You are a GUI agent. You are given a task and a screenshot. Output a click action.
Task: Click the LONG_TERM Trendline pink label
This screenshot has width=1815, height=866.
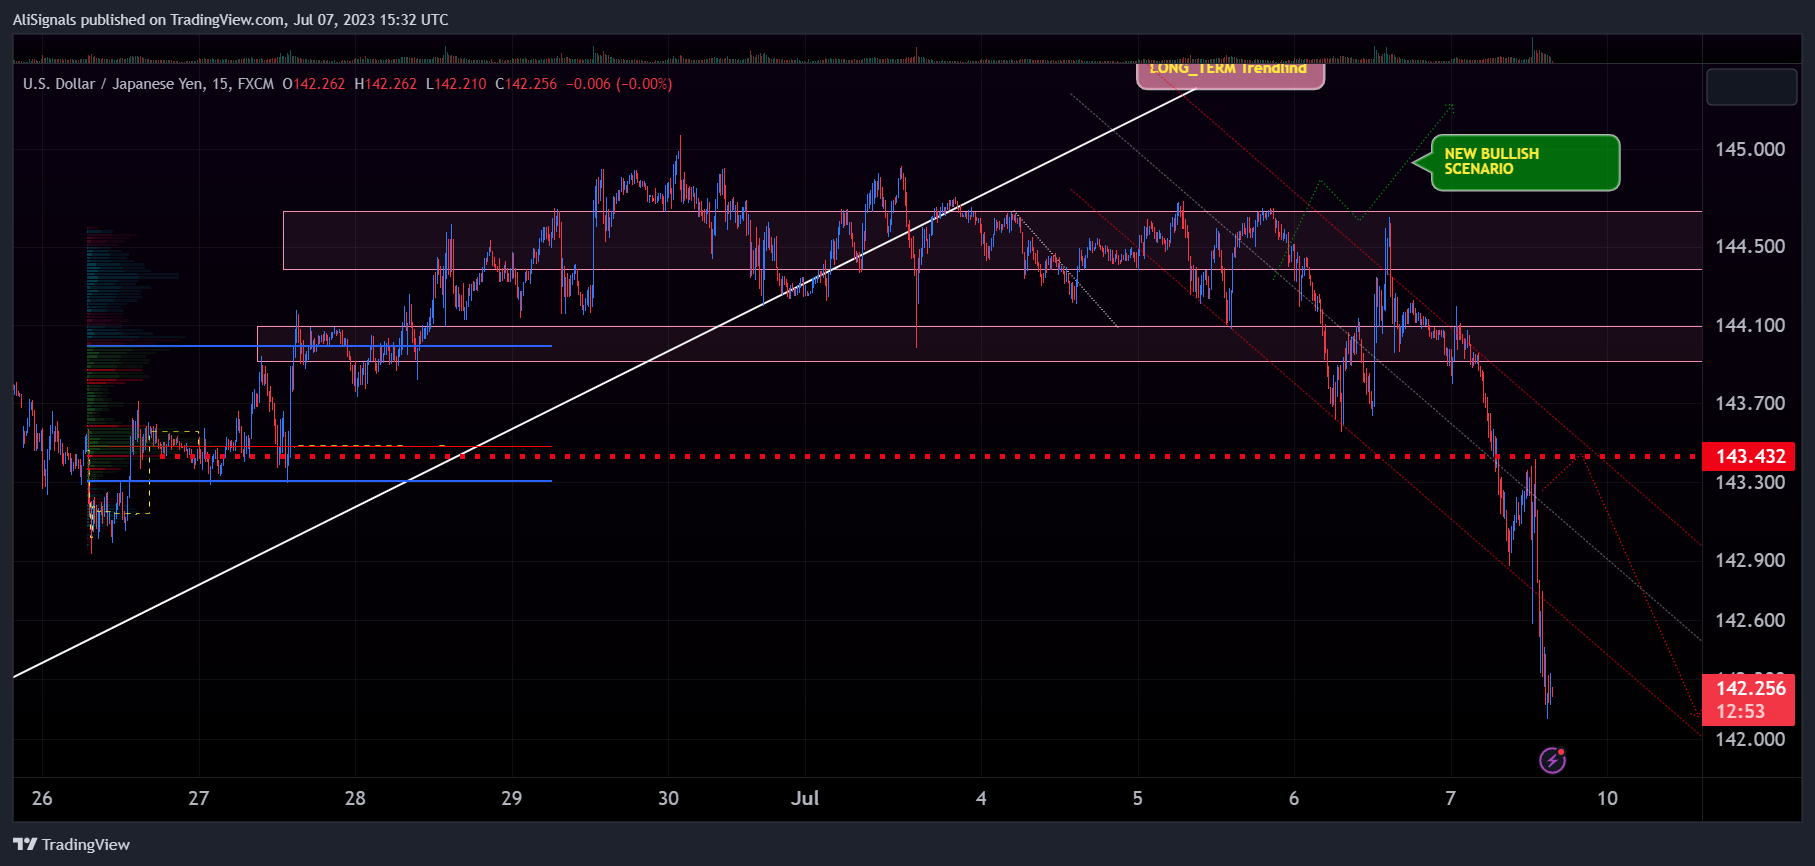[1230, 75]
